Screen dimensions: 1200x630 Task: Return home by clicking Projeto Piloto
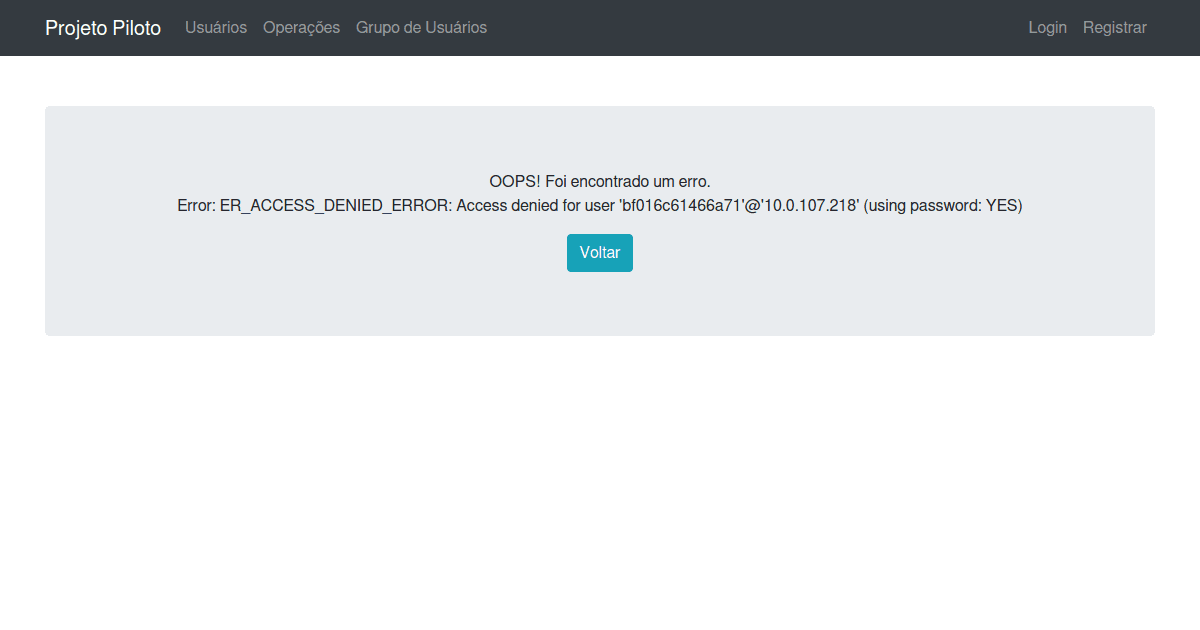click(x=102, y=28)
